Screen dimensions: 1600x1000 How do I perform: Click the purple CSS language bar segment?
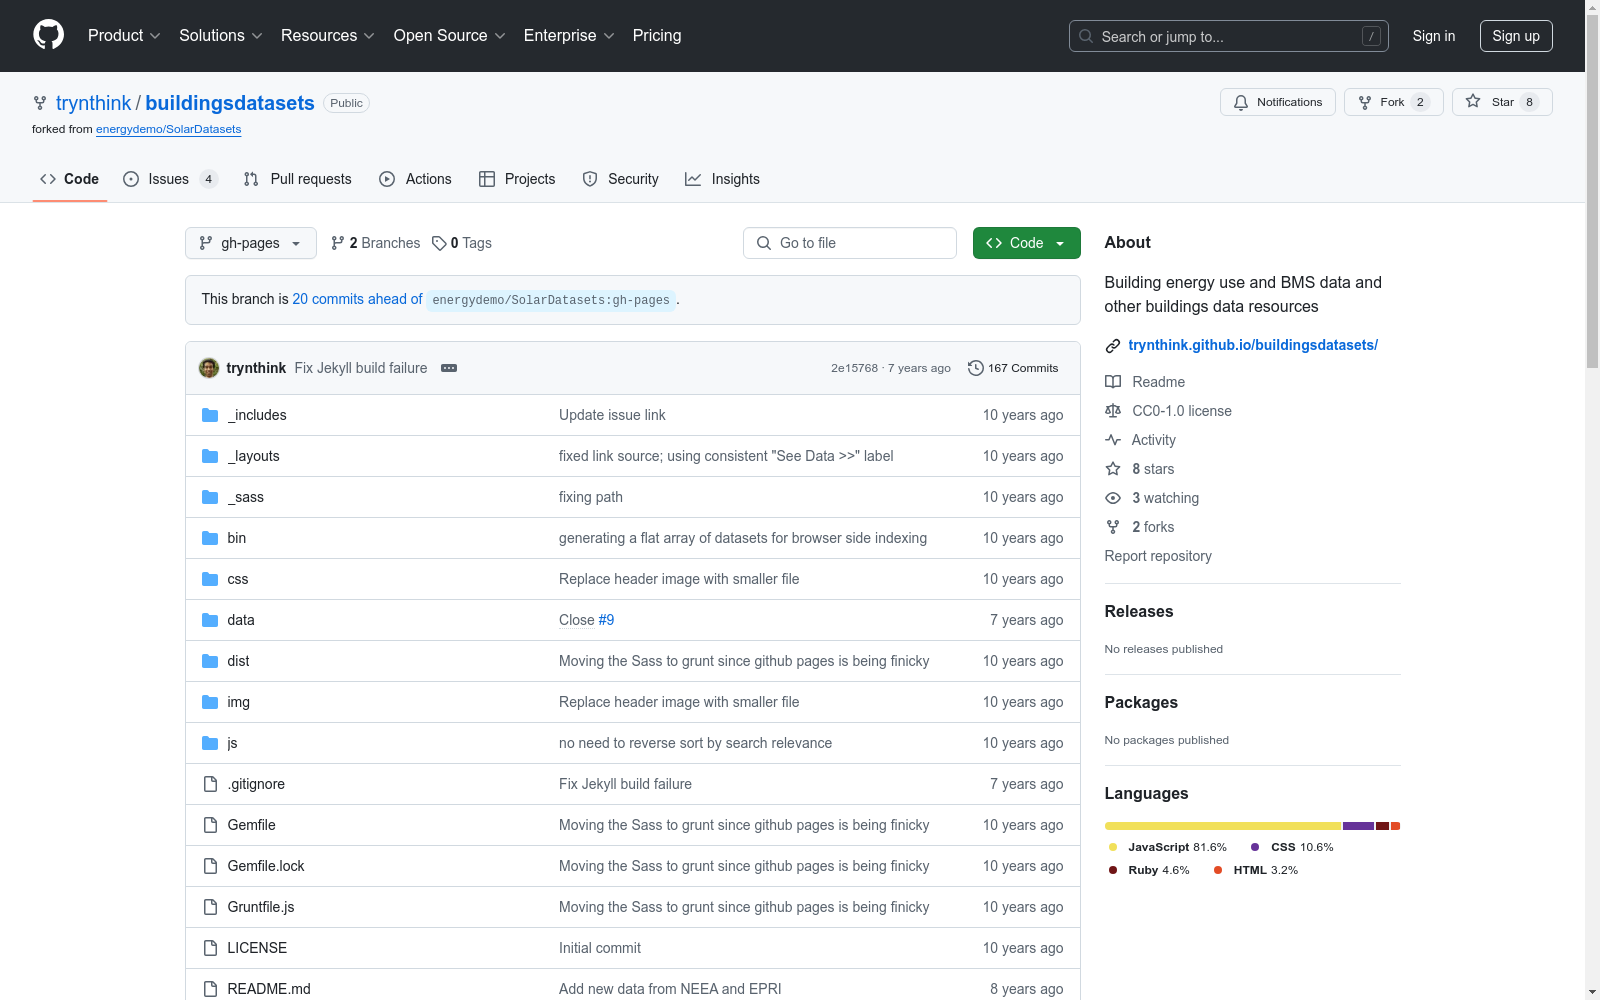(x=1358, y=826)
